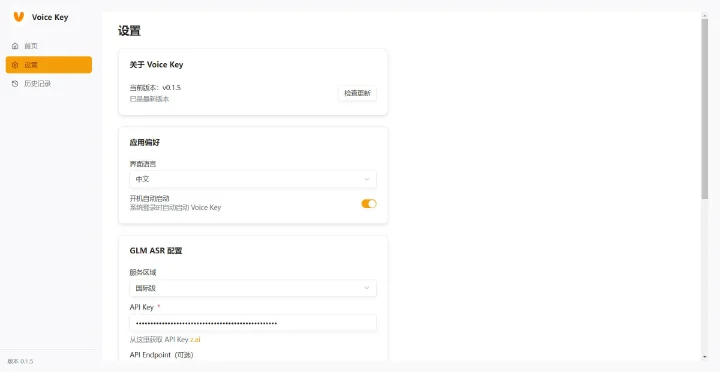Click the GLM ASR 配置 heading
The width and height of the screenshot is (720, 372).
[x=156, y=251]
